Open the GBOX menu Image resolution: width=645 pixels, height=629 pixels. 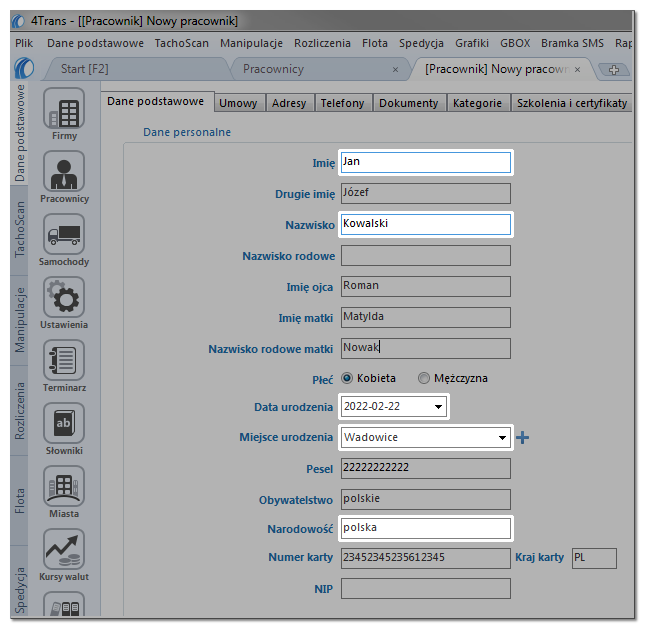(515, 43)
